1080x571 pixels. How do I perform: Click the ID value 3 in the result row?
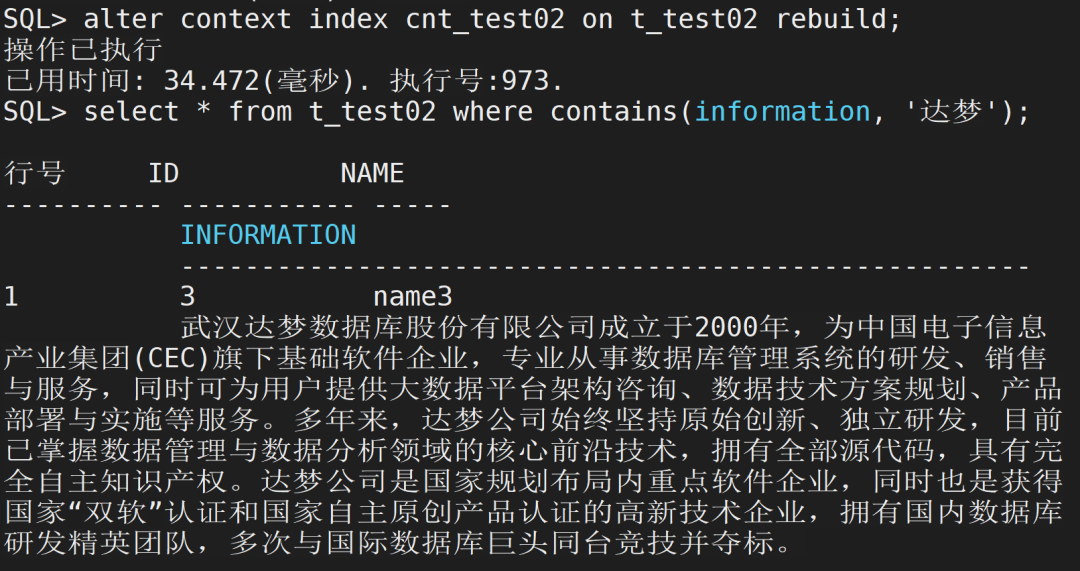click(x=187, y=297)
